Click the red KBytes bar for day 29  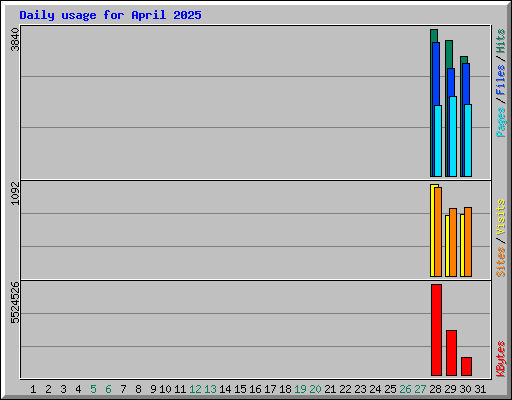click(451, 353)
